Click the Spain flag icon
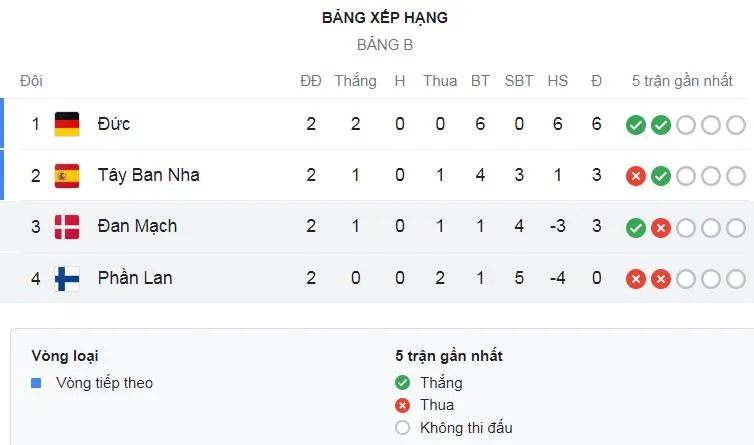 click(67, 175)
